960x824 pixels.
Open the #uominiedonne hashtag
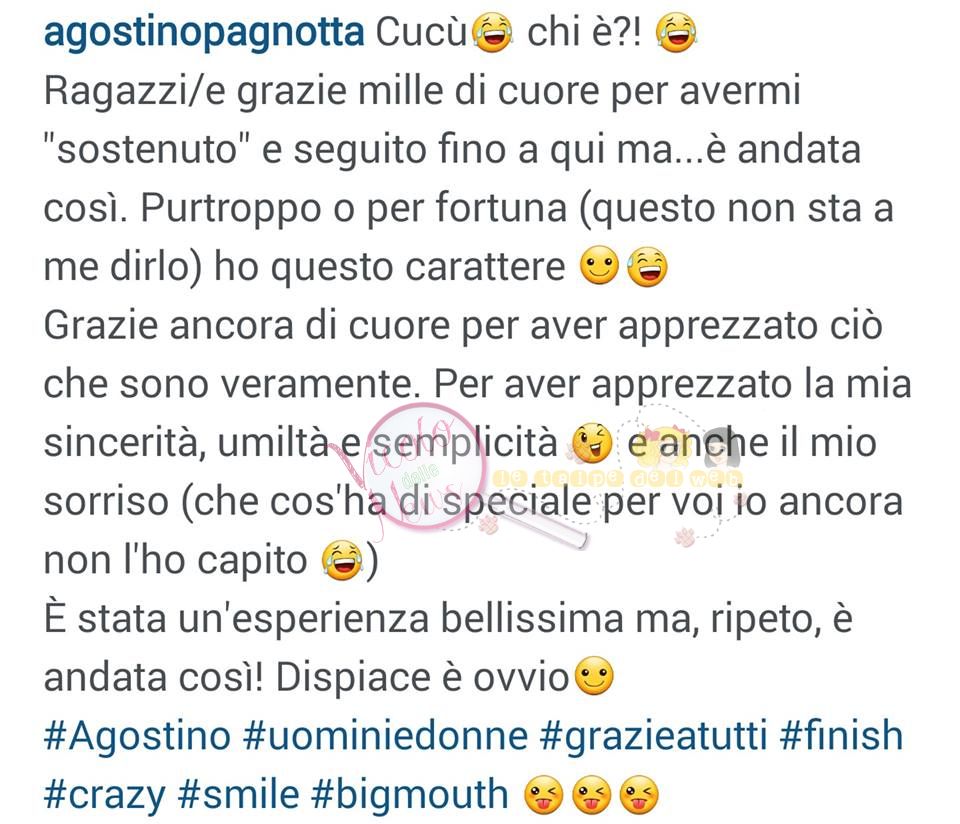click(385, 735)
